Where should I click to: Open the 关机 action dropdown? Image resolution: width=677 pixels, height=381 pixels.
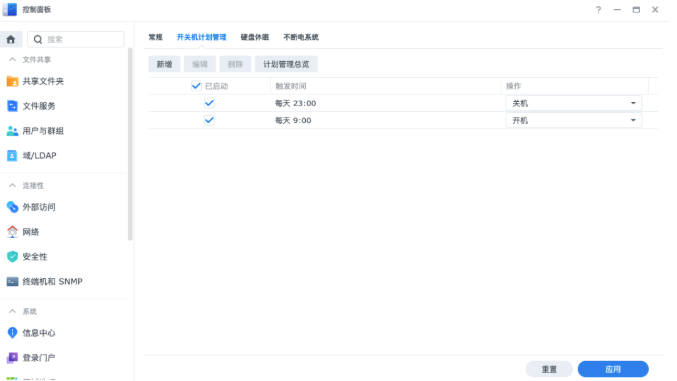point(573,103)
